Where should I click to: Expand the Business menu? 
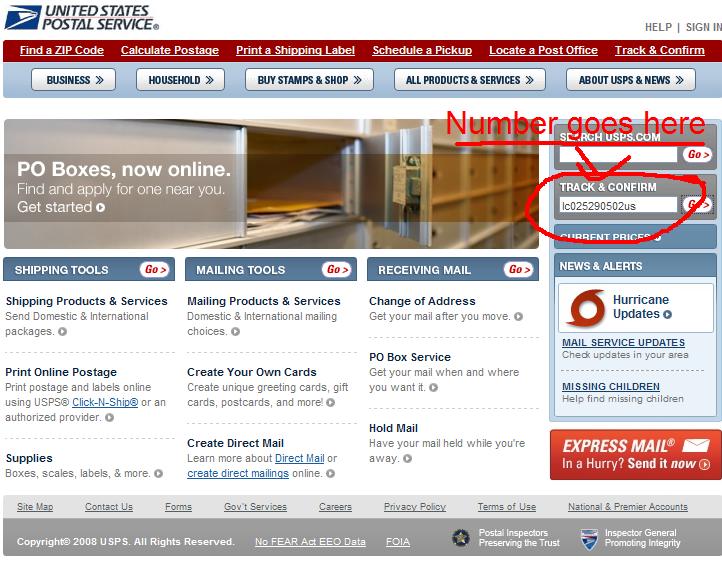[x=73, y=80]
